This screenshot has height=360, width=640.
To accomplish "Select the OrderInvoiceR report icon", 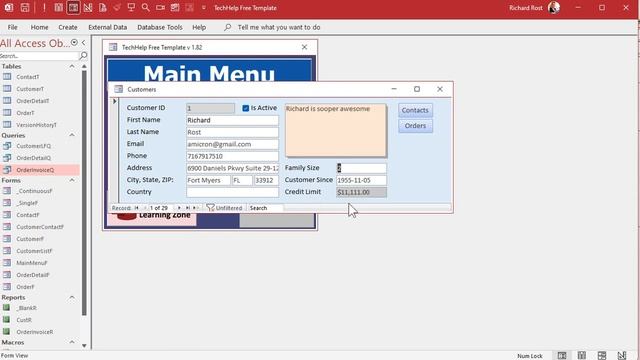I will click(x=7, y=331).
